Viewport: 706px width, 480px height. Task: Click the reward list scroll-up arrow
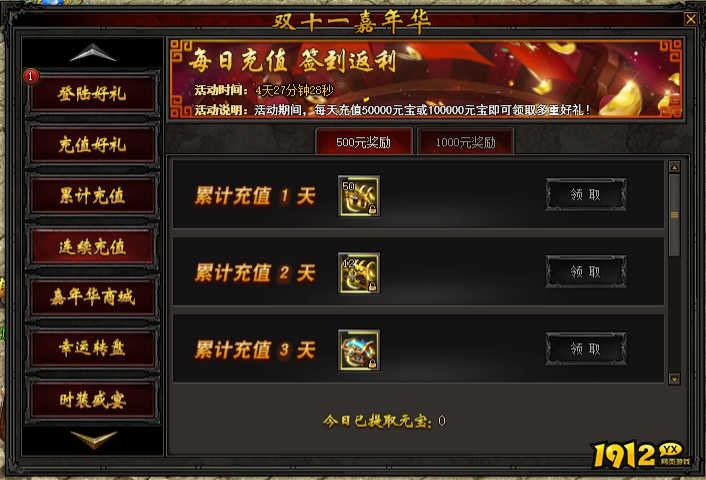[x=674, y=168]
